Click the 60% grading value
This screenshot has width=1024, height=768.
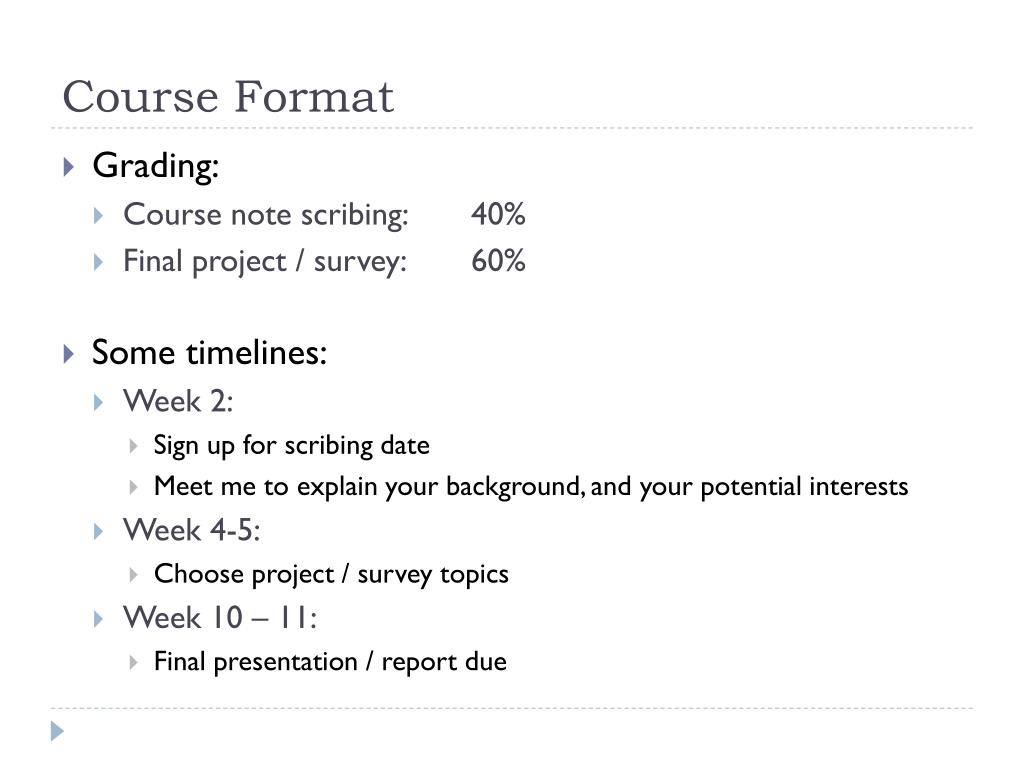[498, 261]
